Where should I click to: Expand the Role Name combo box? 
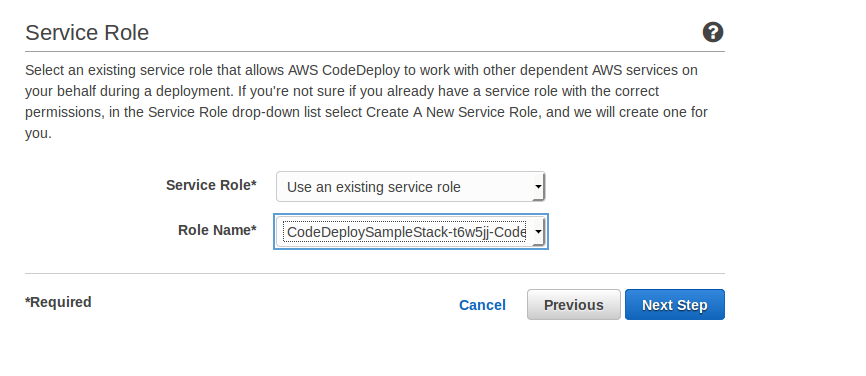point(410,232)
